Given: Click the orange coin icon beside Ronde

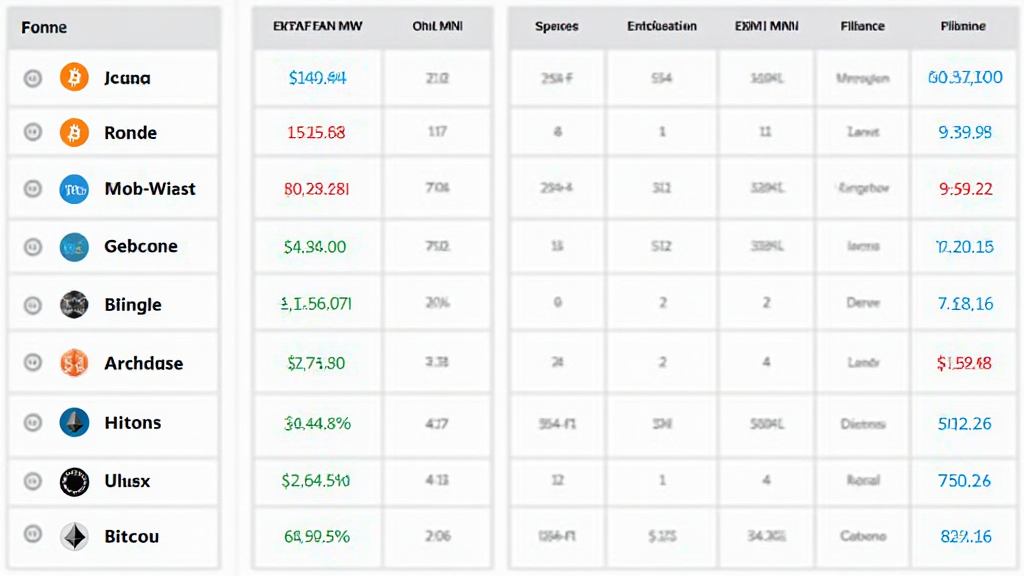Looking at the screenshot, I should click(x=74, y=133).
